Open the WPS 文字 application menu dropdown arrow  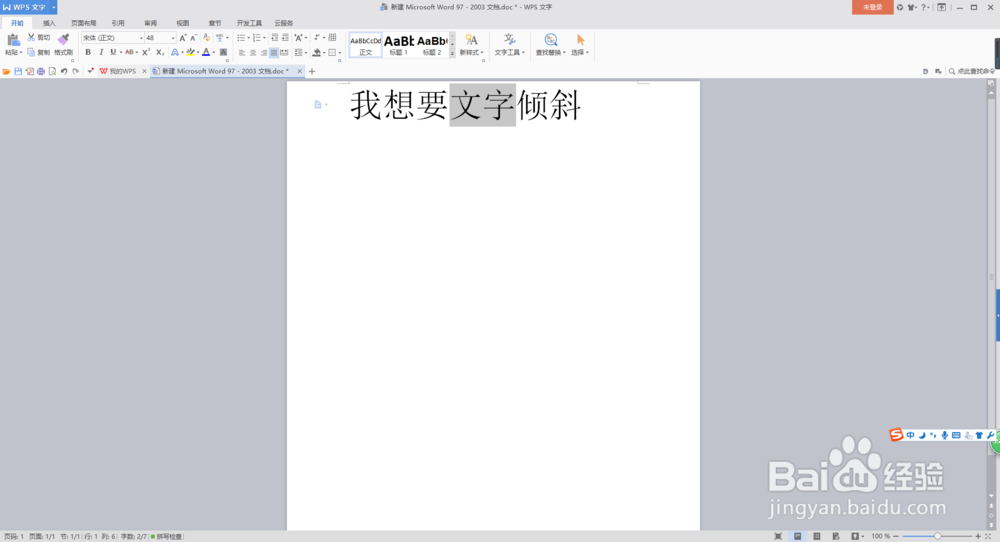point(54,7)
